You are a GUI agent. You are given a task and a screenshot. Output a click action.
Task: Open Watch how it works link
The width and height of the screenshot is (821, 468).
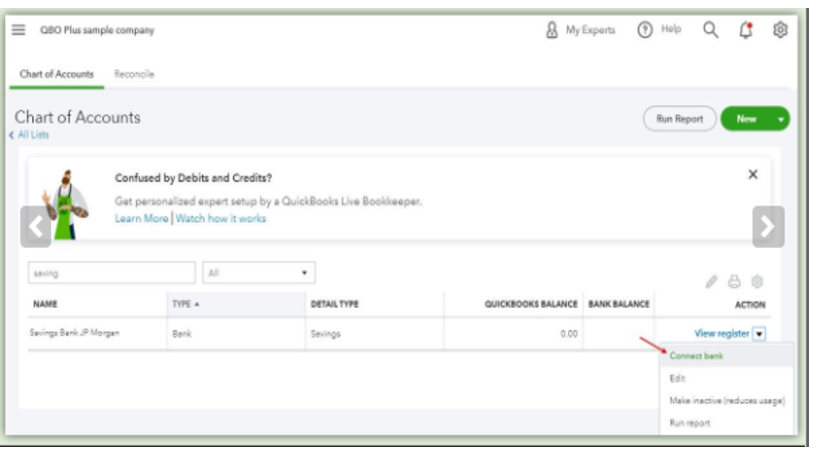220,218
